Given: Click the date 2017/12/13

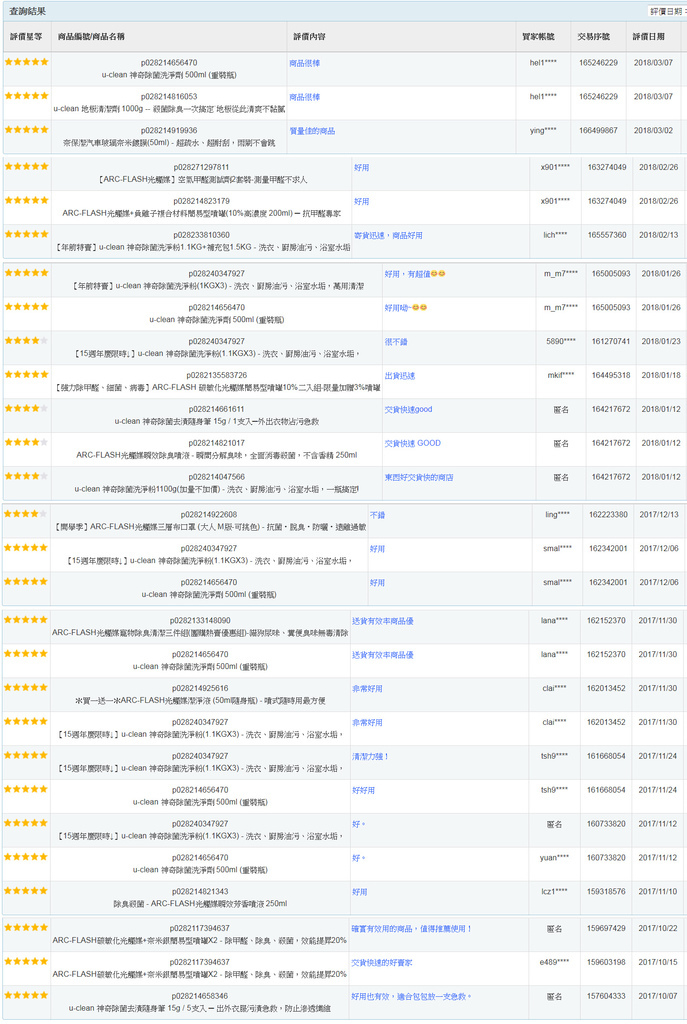Looking at the screenshot, I should click(x=659, y=515).
